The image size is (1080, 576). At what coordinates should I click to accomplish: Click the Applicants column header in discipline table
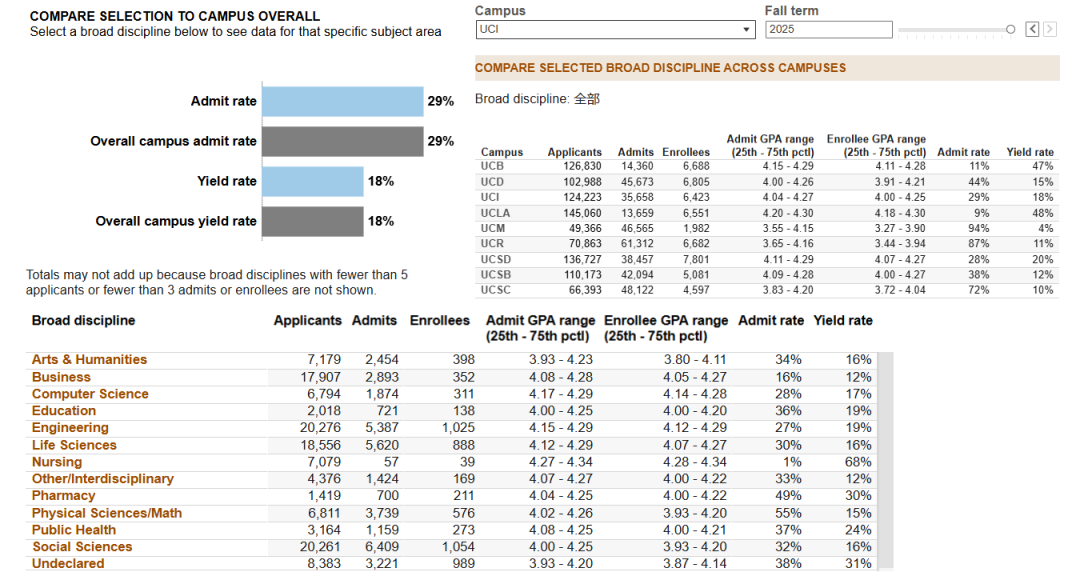tap(307, 320)
